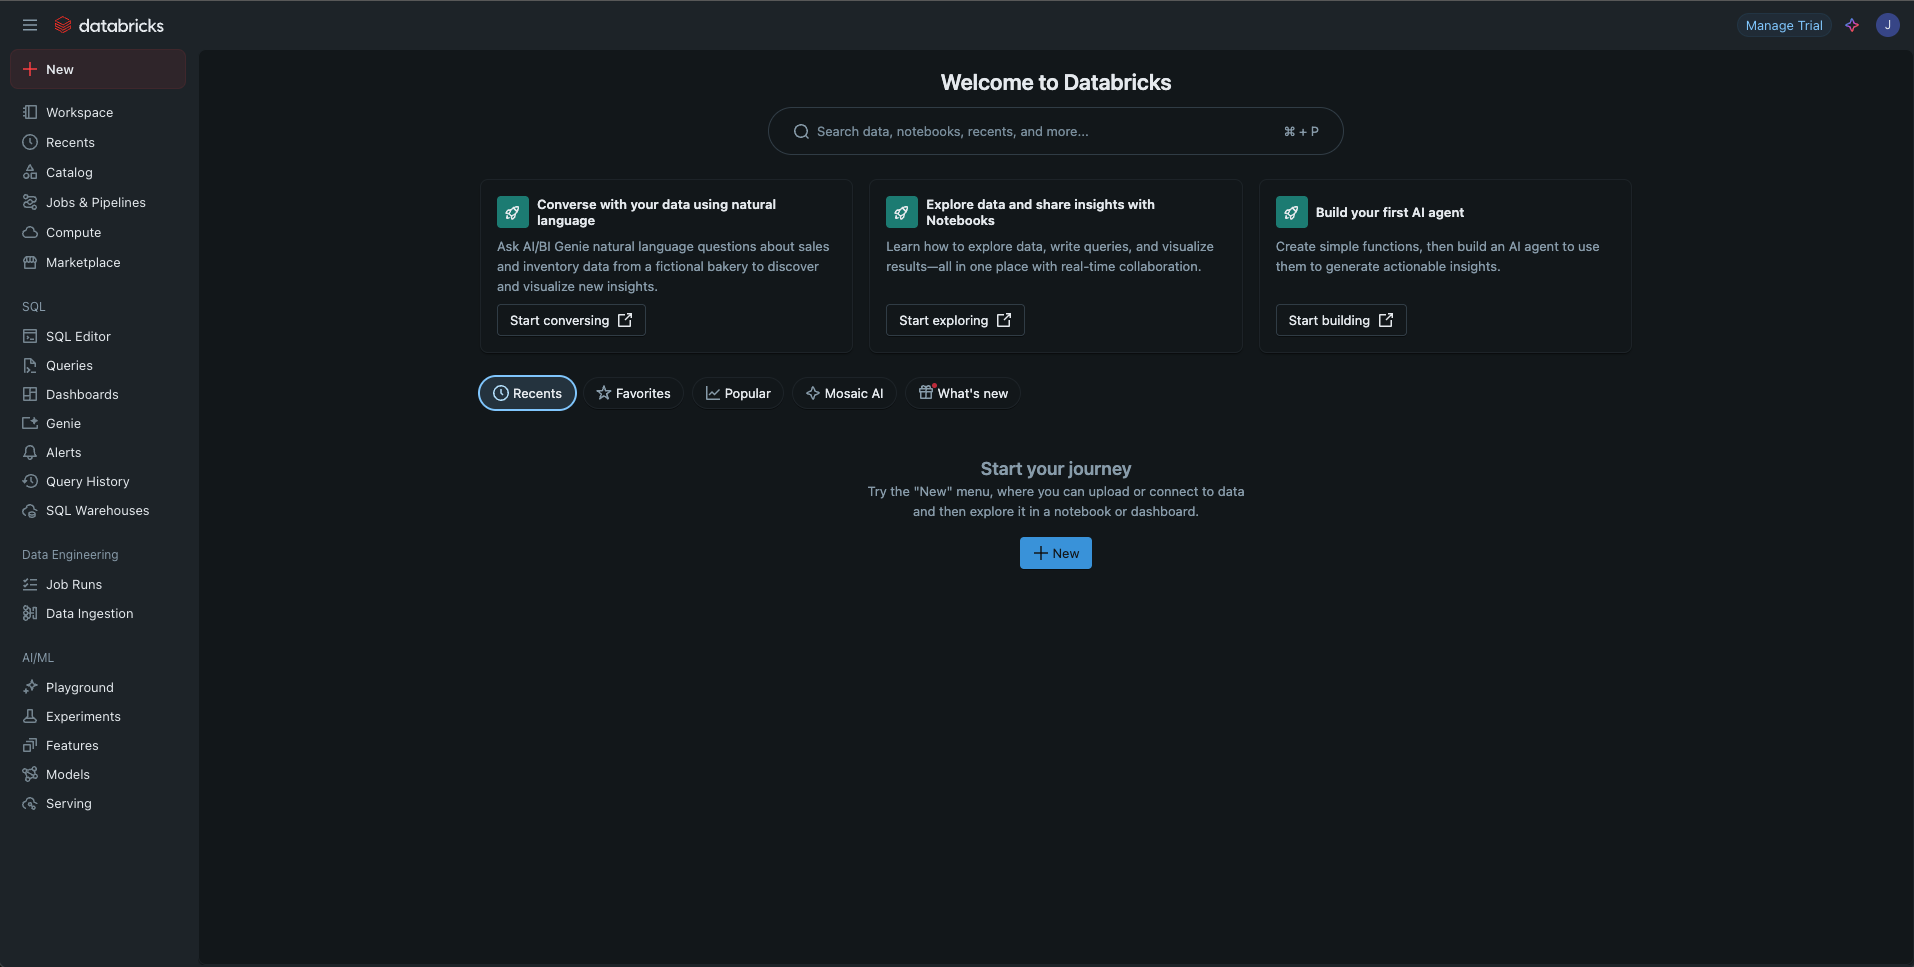1914x967 pixels.
Task: Click the SQL Editor icon
Action: pyautogui.click(x=30, y=336)
